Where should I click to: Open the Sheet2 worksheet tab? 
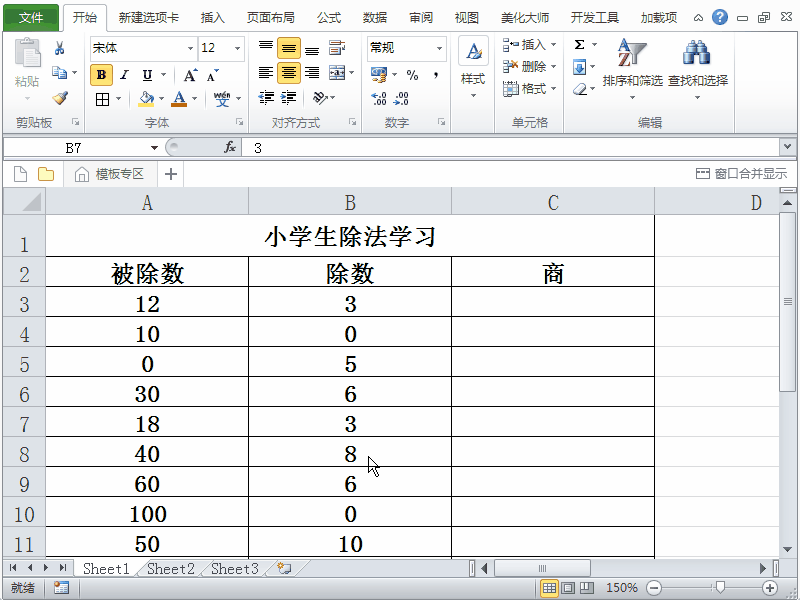170,569
